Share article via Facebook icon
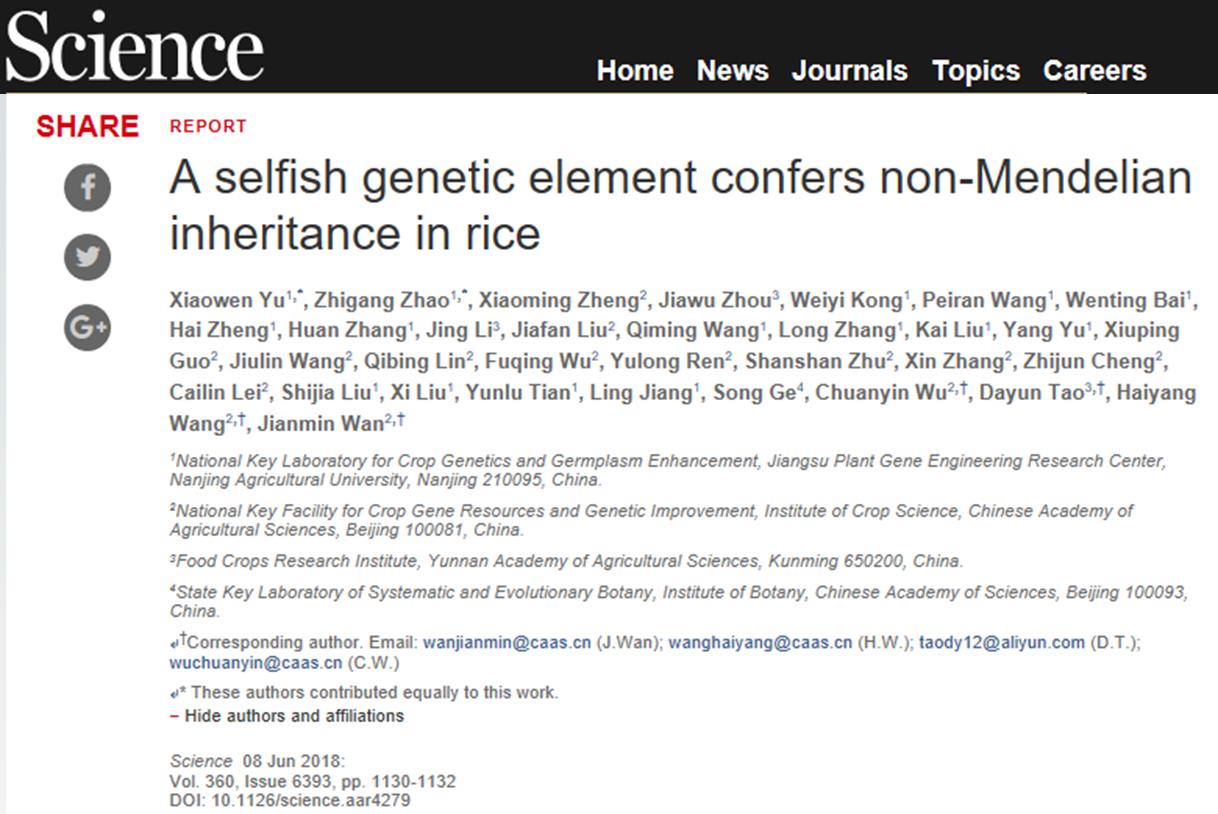This screenshot has height=814, width=1218. pyautogui.click(x=87, y=187)
